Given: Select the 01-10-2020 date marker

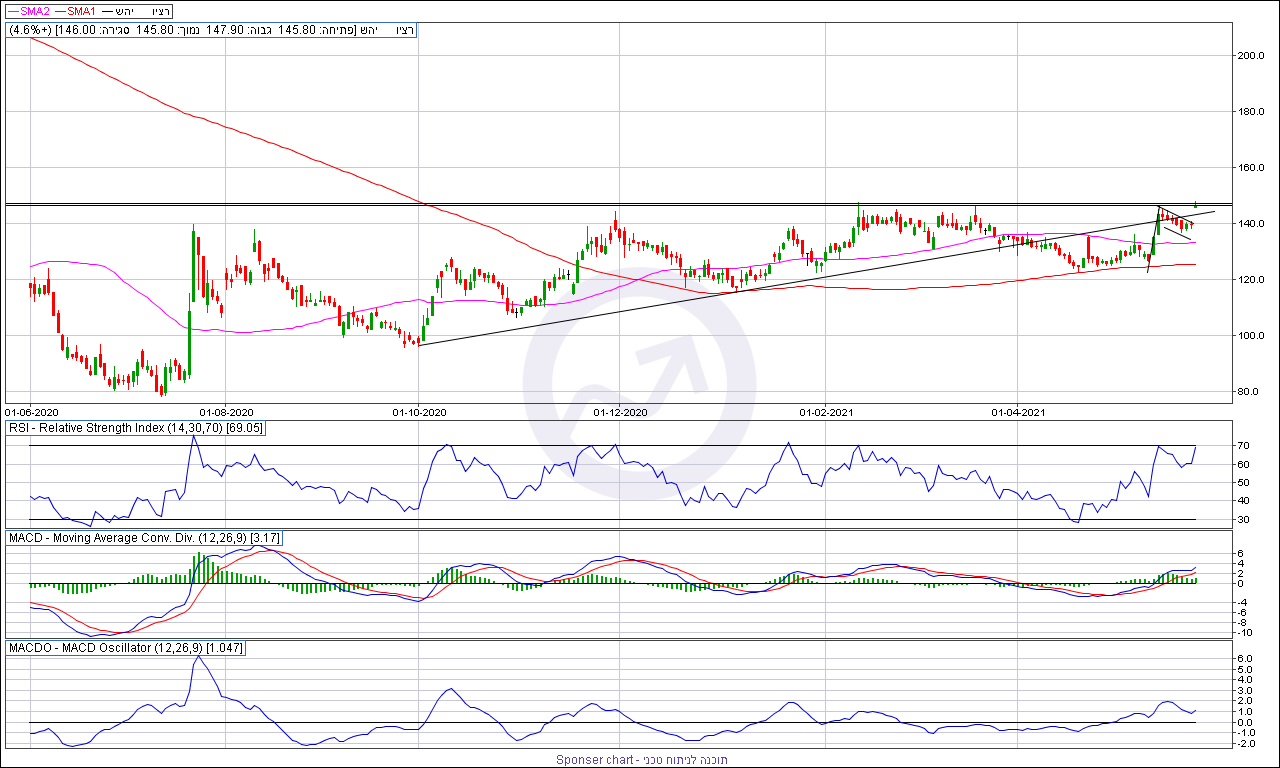Looking at the screenshot, I should (418, 411).
